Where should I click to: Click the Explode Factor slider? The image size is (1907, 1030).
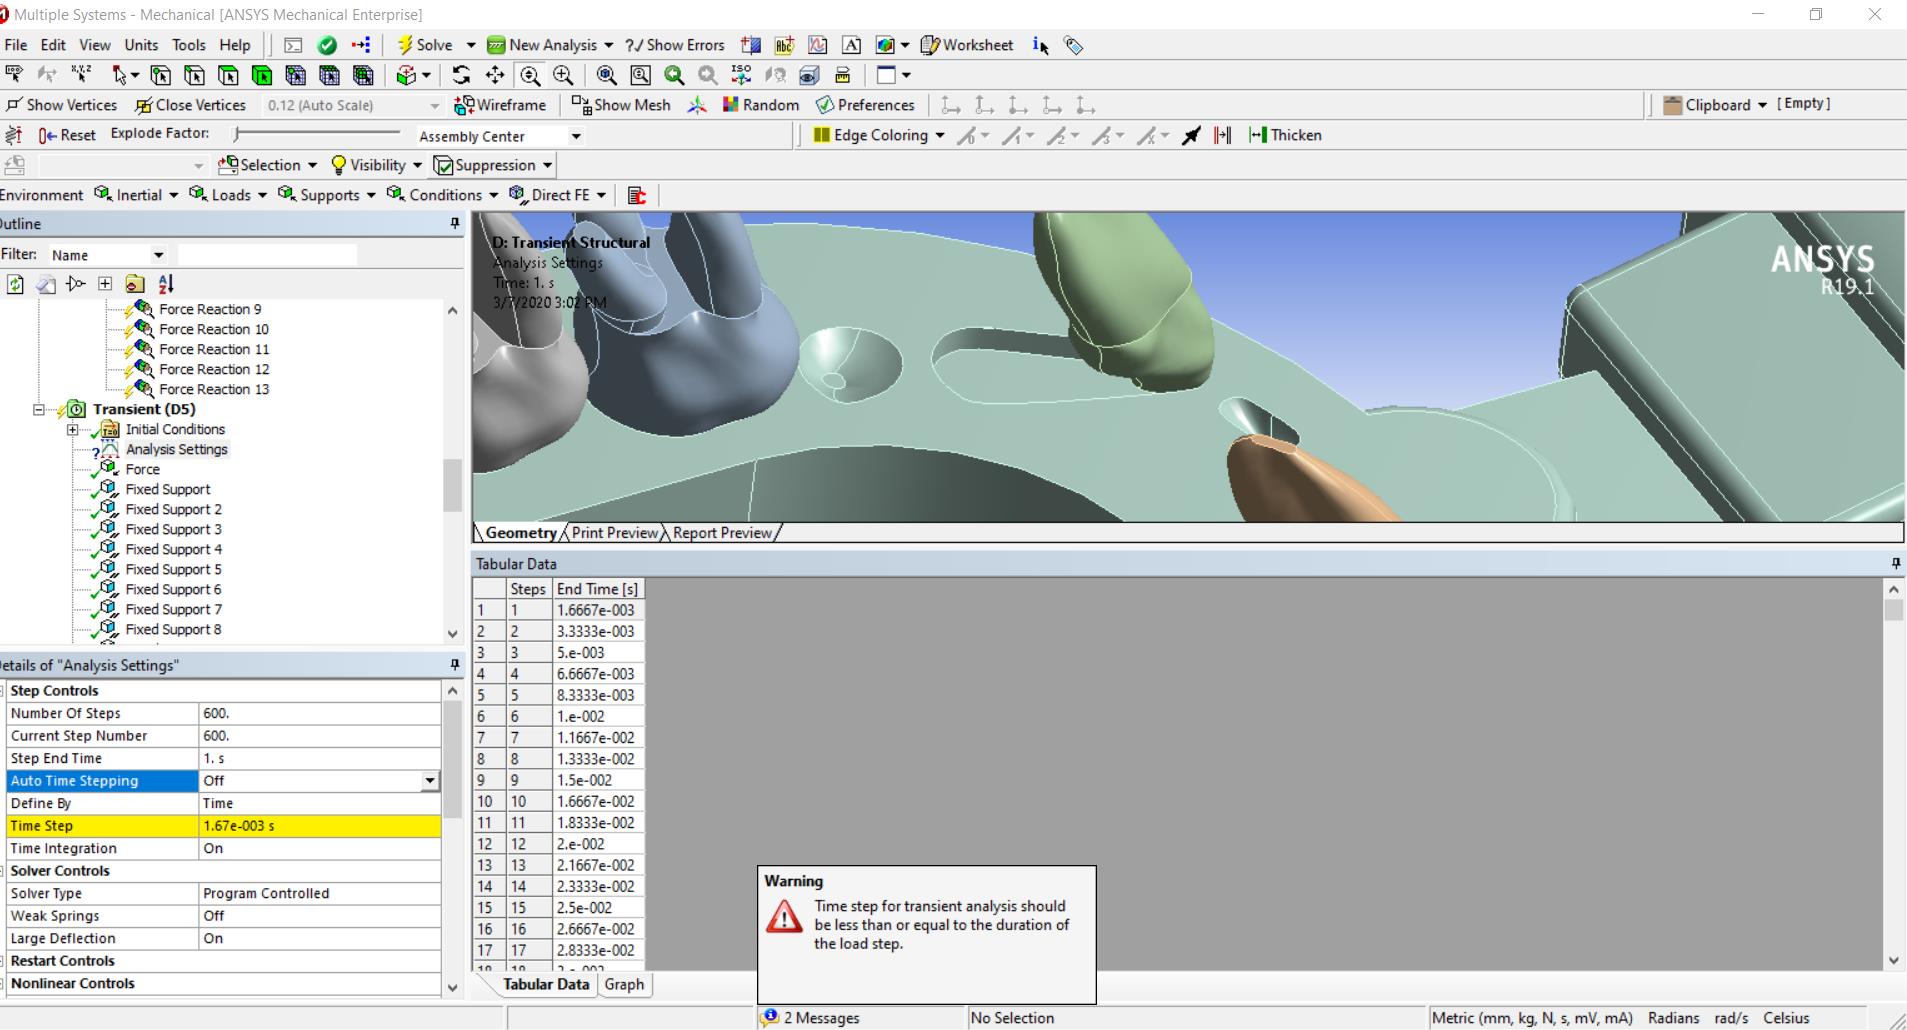click(317, 133)
